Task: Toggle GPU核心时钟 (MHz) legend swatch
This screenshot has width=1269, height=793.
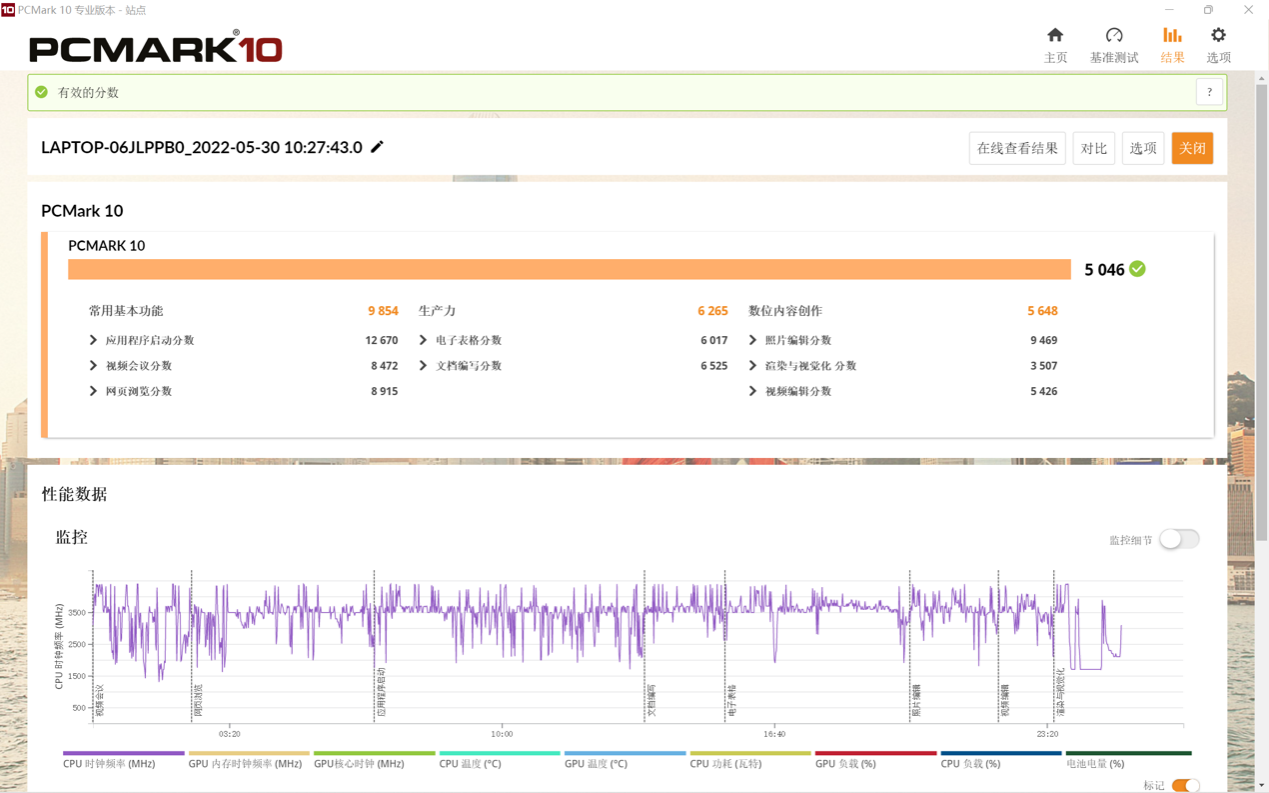Action: (374, 753)
